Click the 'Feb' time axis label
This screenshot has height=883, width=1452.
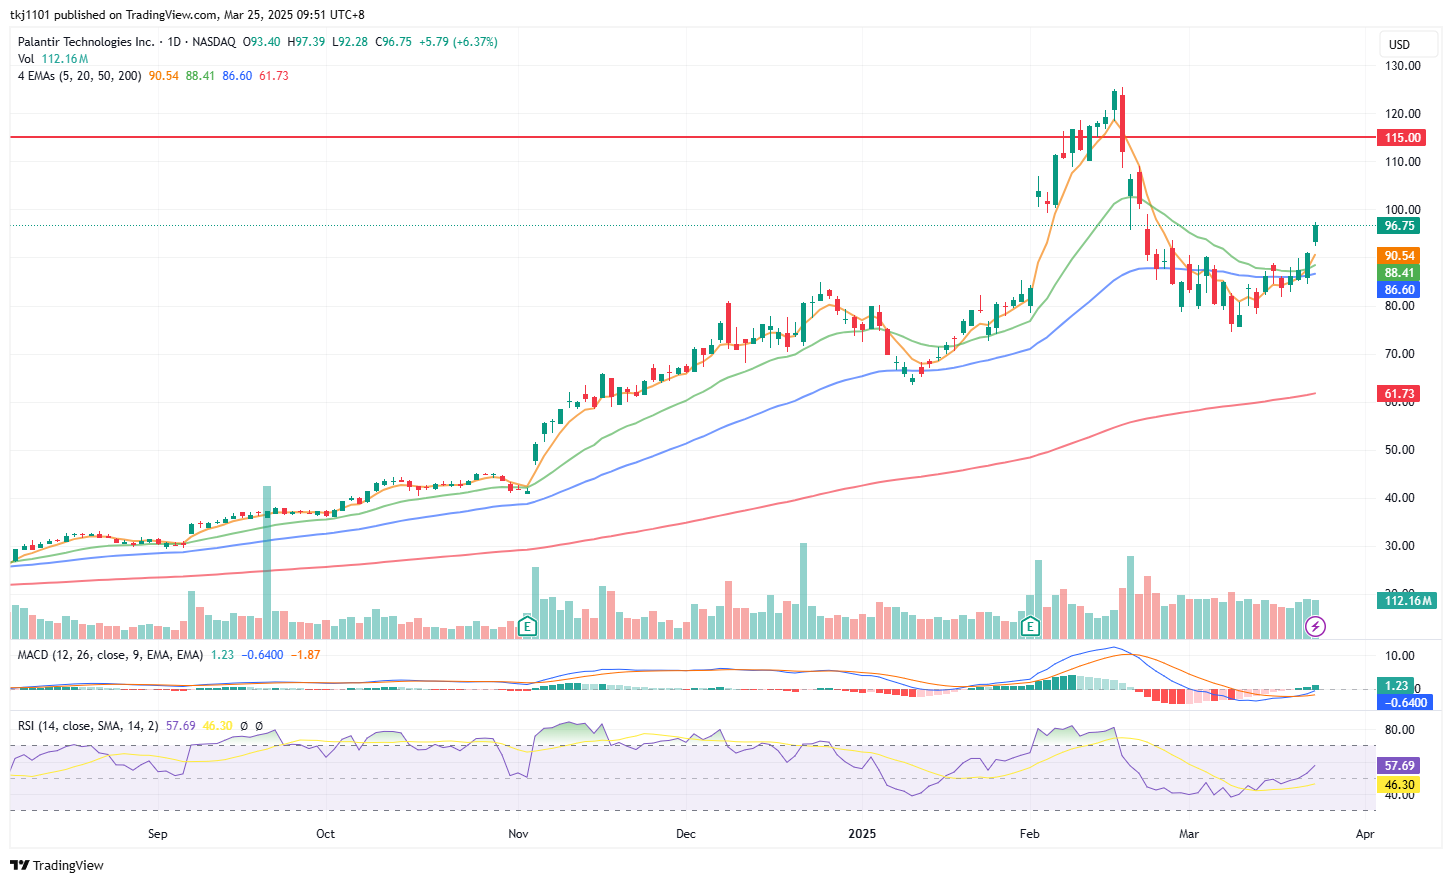1030,834
